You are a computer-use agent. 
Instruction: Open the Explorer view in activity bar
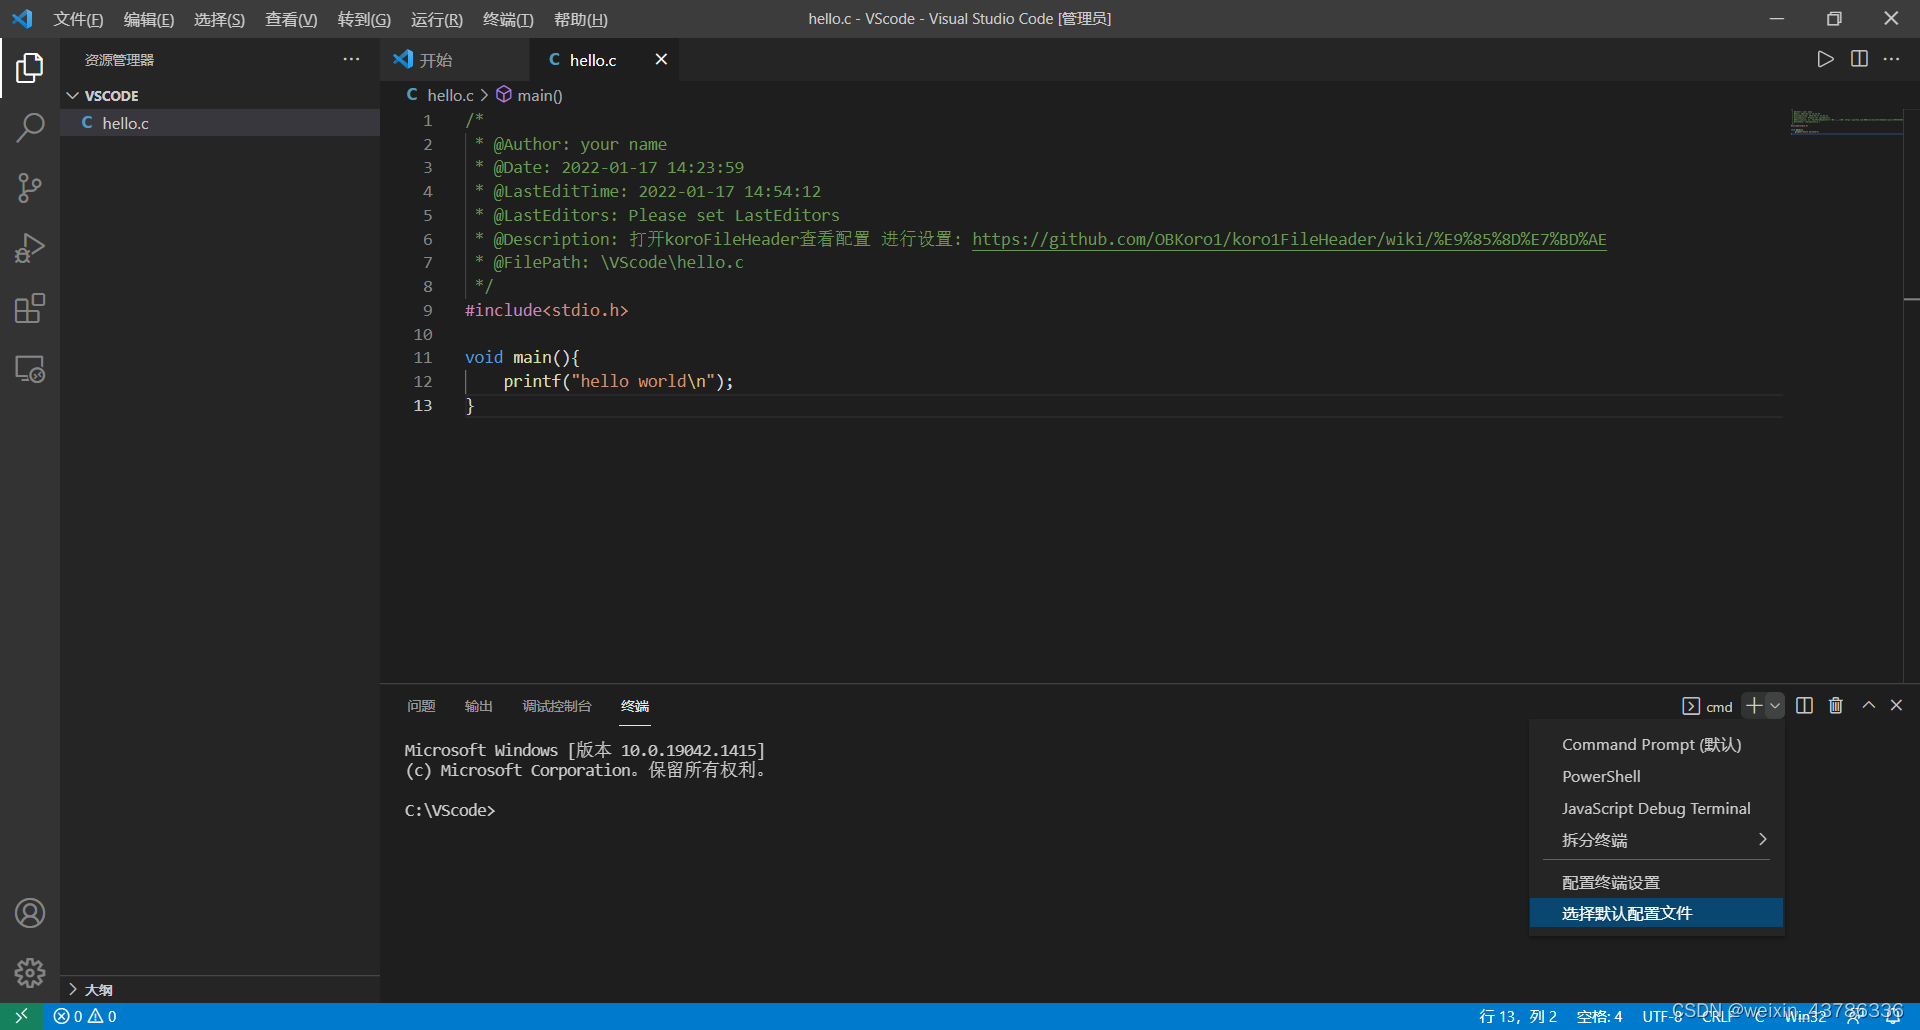coord(30,68)
